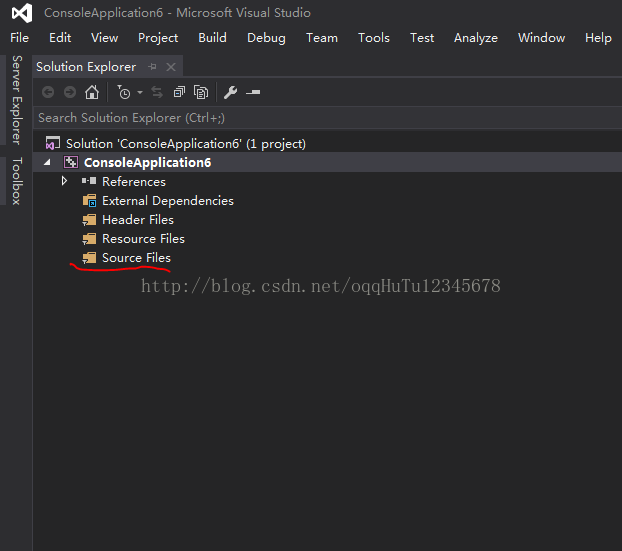Open the View menu
622x551 pixels.
104,38
